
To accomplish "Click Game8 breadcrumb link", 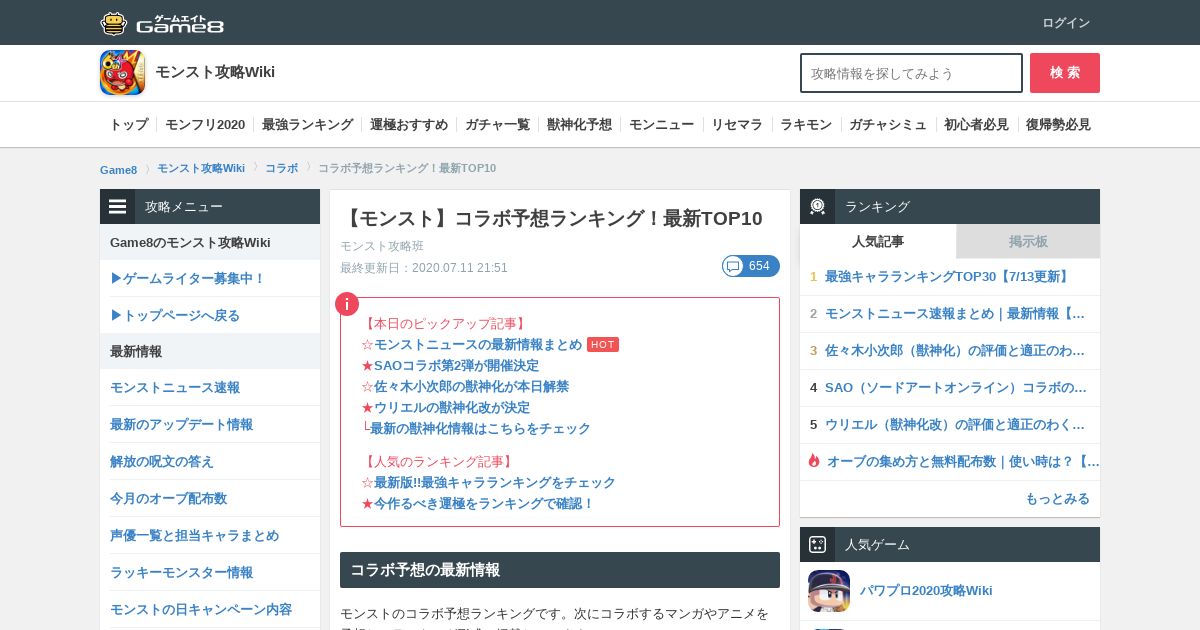I will click(118, 169).
